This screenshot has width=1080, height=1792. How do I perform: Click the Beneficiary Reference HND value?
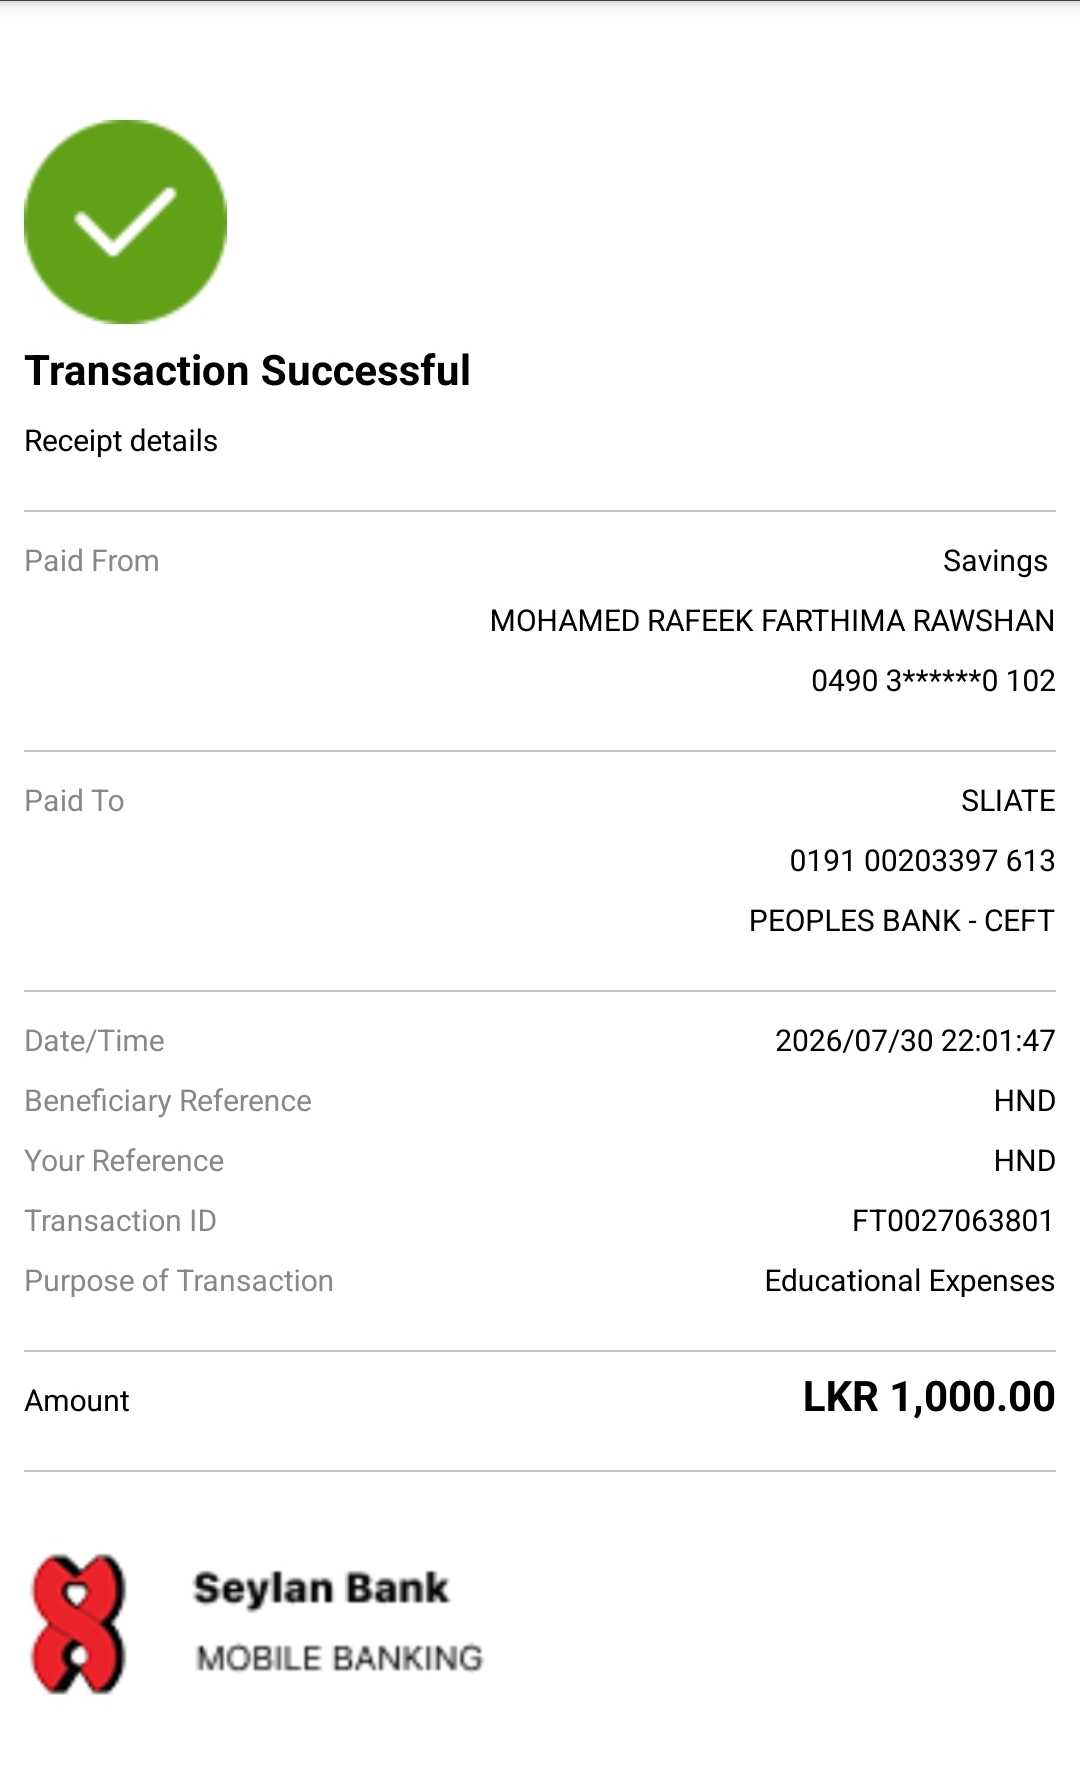(x=1024, y=1101)
